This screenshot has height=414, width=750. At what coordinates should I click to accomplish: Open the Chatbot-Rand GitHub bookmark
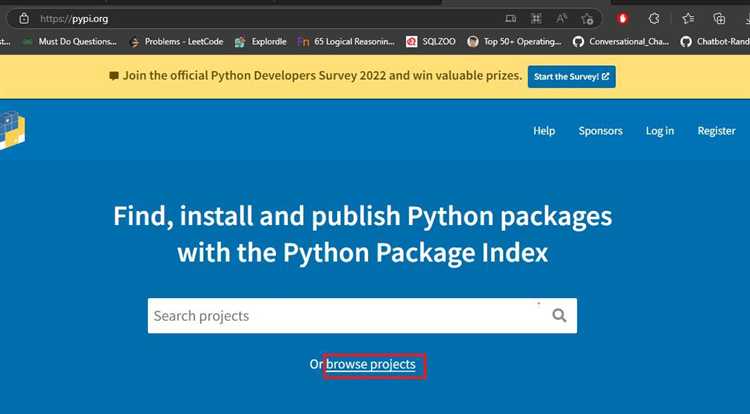pyautogui.click(x=715, y=42)
